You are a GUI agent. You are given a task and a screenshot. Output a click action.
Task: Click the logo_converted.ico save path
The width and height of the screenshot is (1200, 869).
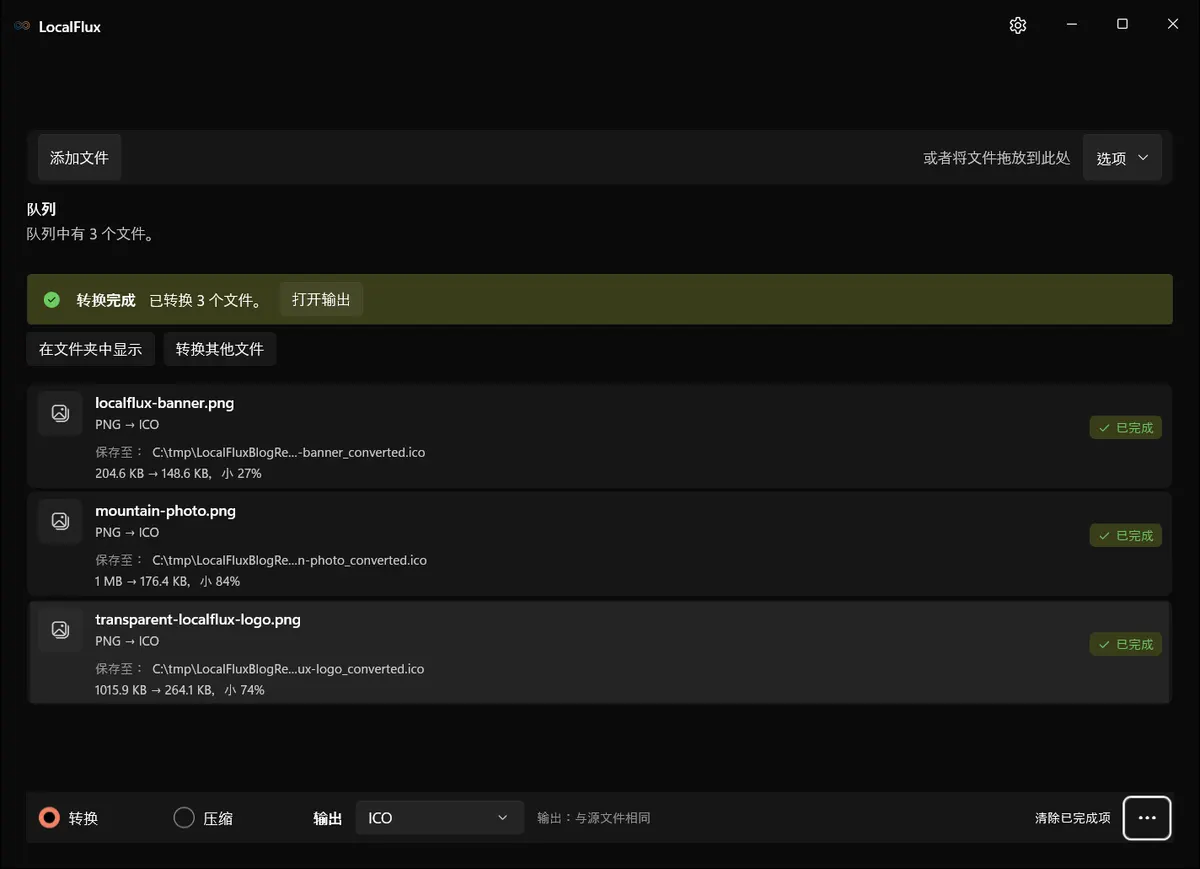point(288,669)
